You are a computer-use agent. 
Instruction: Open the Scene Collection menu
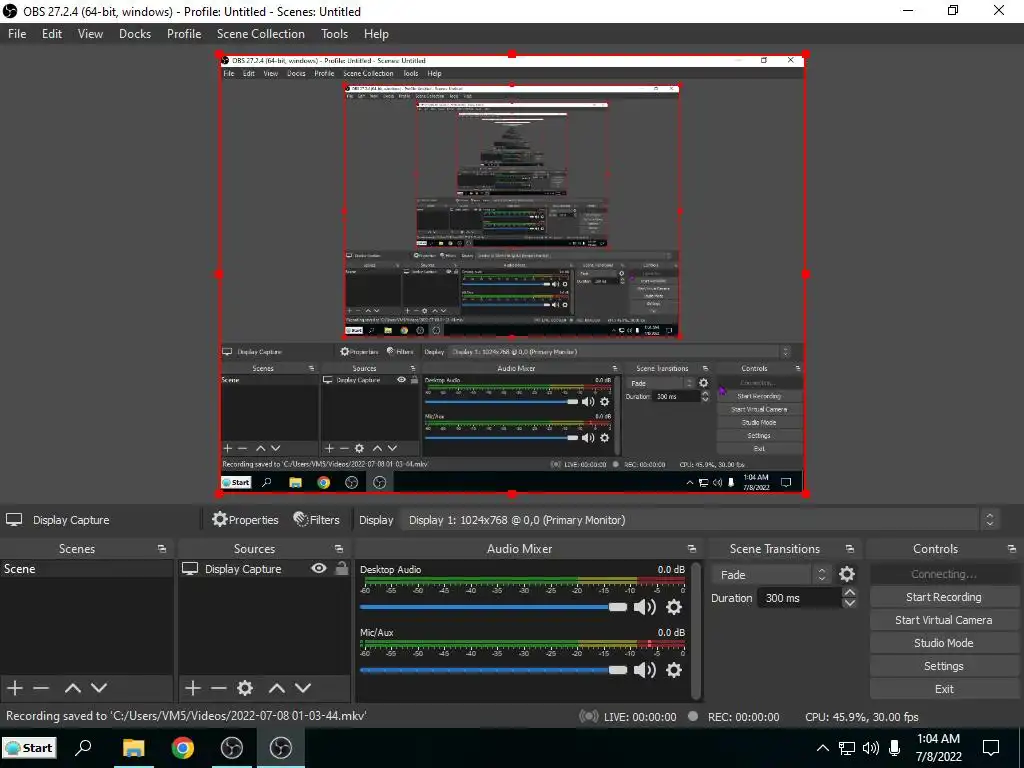(x=261, y=34)
